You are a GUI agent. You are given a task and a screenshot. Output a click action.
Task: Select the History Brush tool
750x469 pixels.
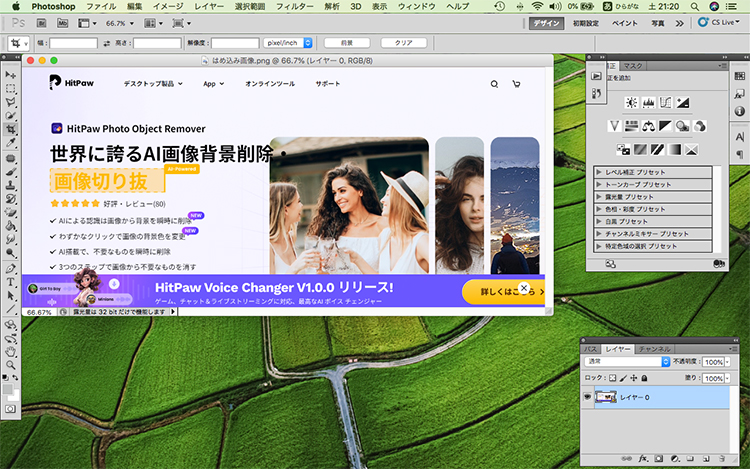(x=11, y=199)
